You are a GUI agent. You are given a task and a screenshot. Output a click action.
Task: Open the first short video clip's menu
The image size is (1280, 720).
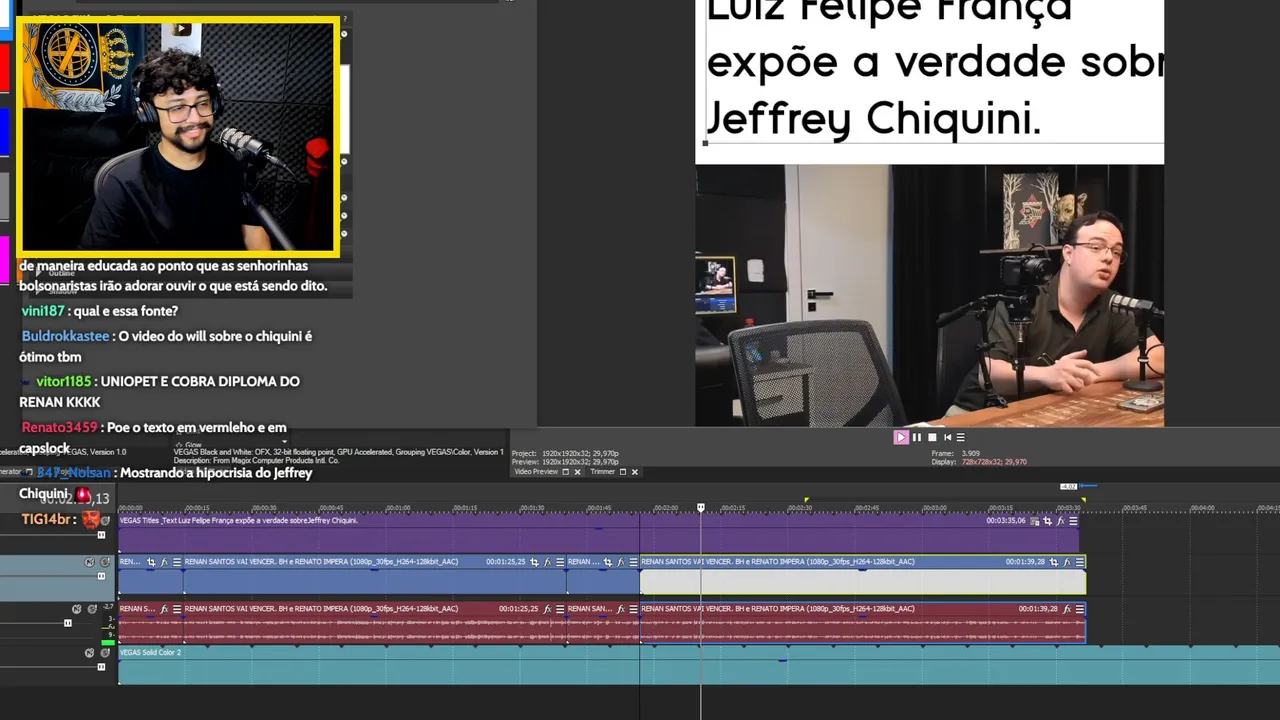tap(177, 562)
